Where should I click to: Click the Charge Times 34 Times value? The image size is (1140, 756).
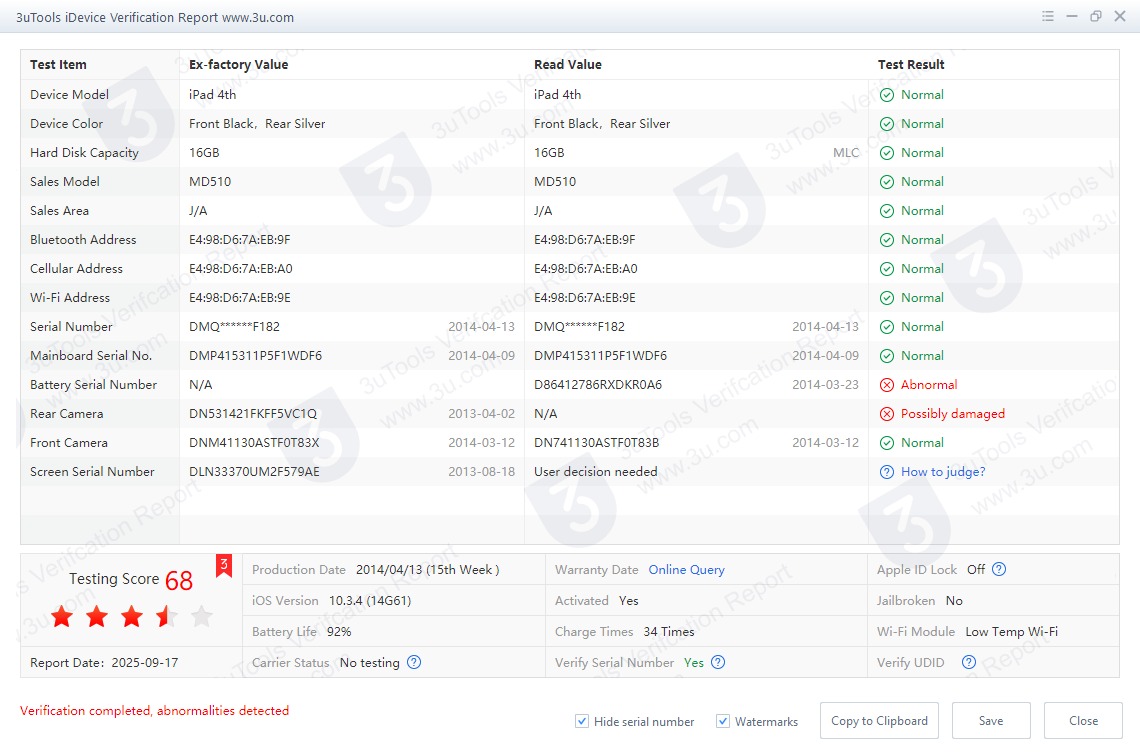tap(669, 632)
